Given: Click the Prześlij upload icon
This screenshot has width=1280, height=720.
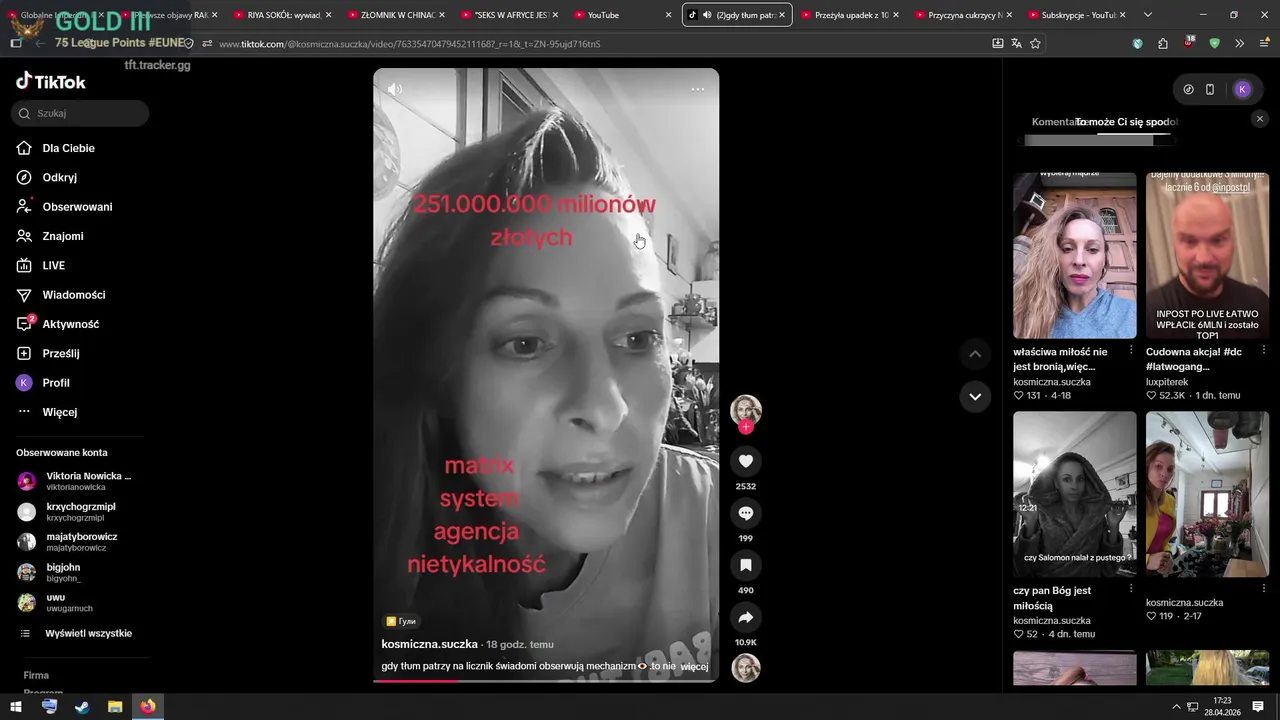Looking at the screenshot, I should 24,353.
